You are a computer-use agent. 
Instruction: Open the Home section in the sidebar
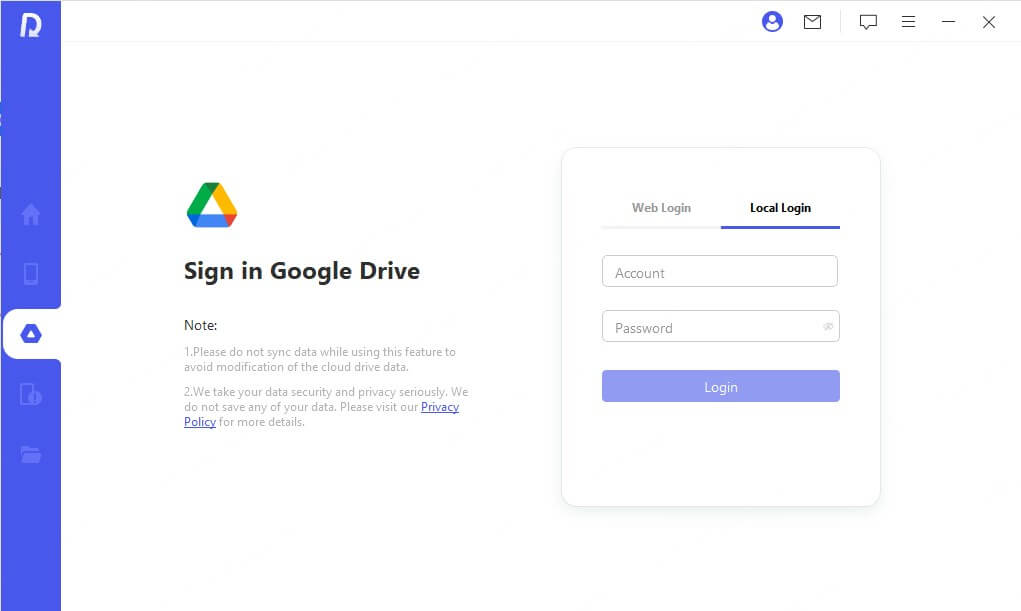pyautogui.click(x=31, y=214)
